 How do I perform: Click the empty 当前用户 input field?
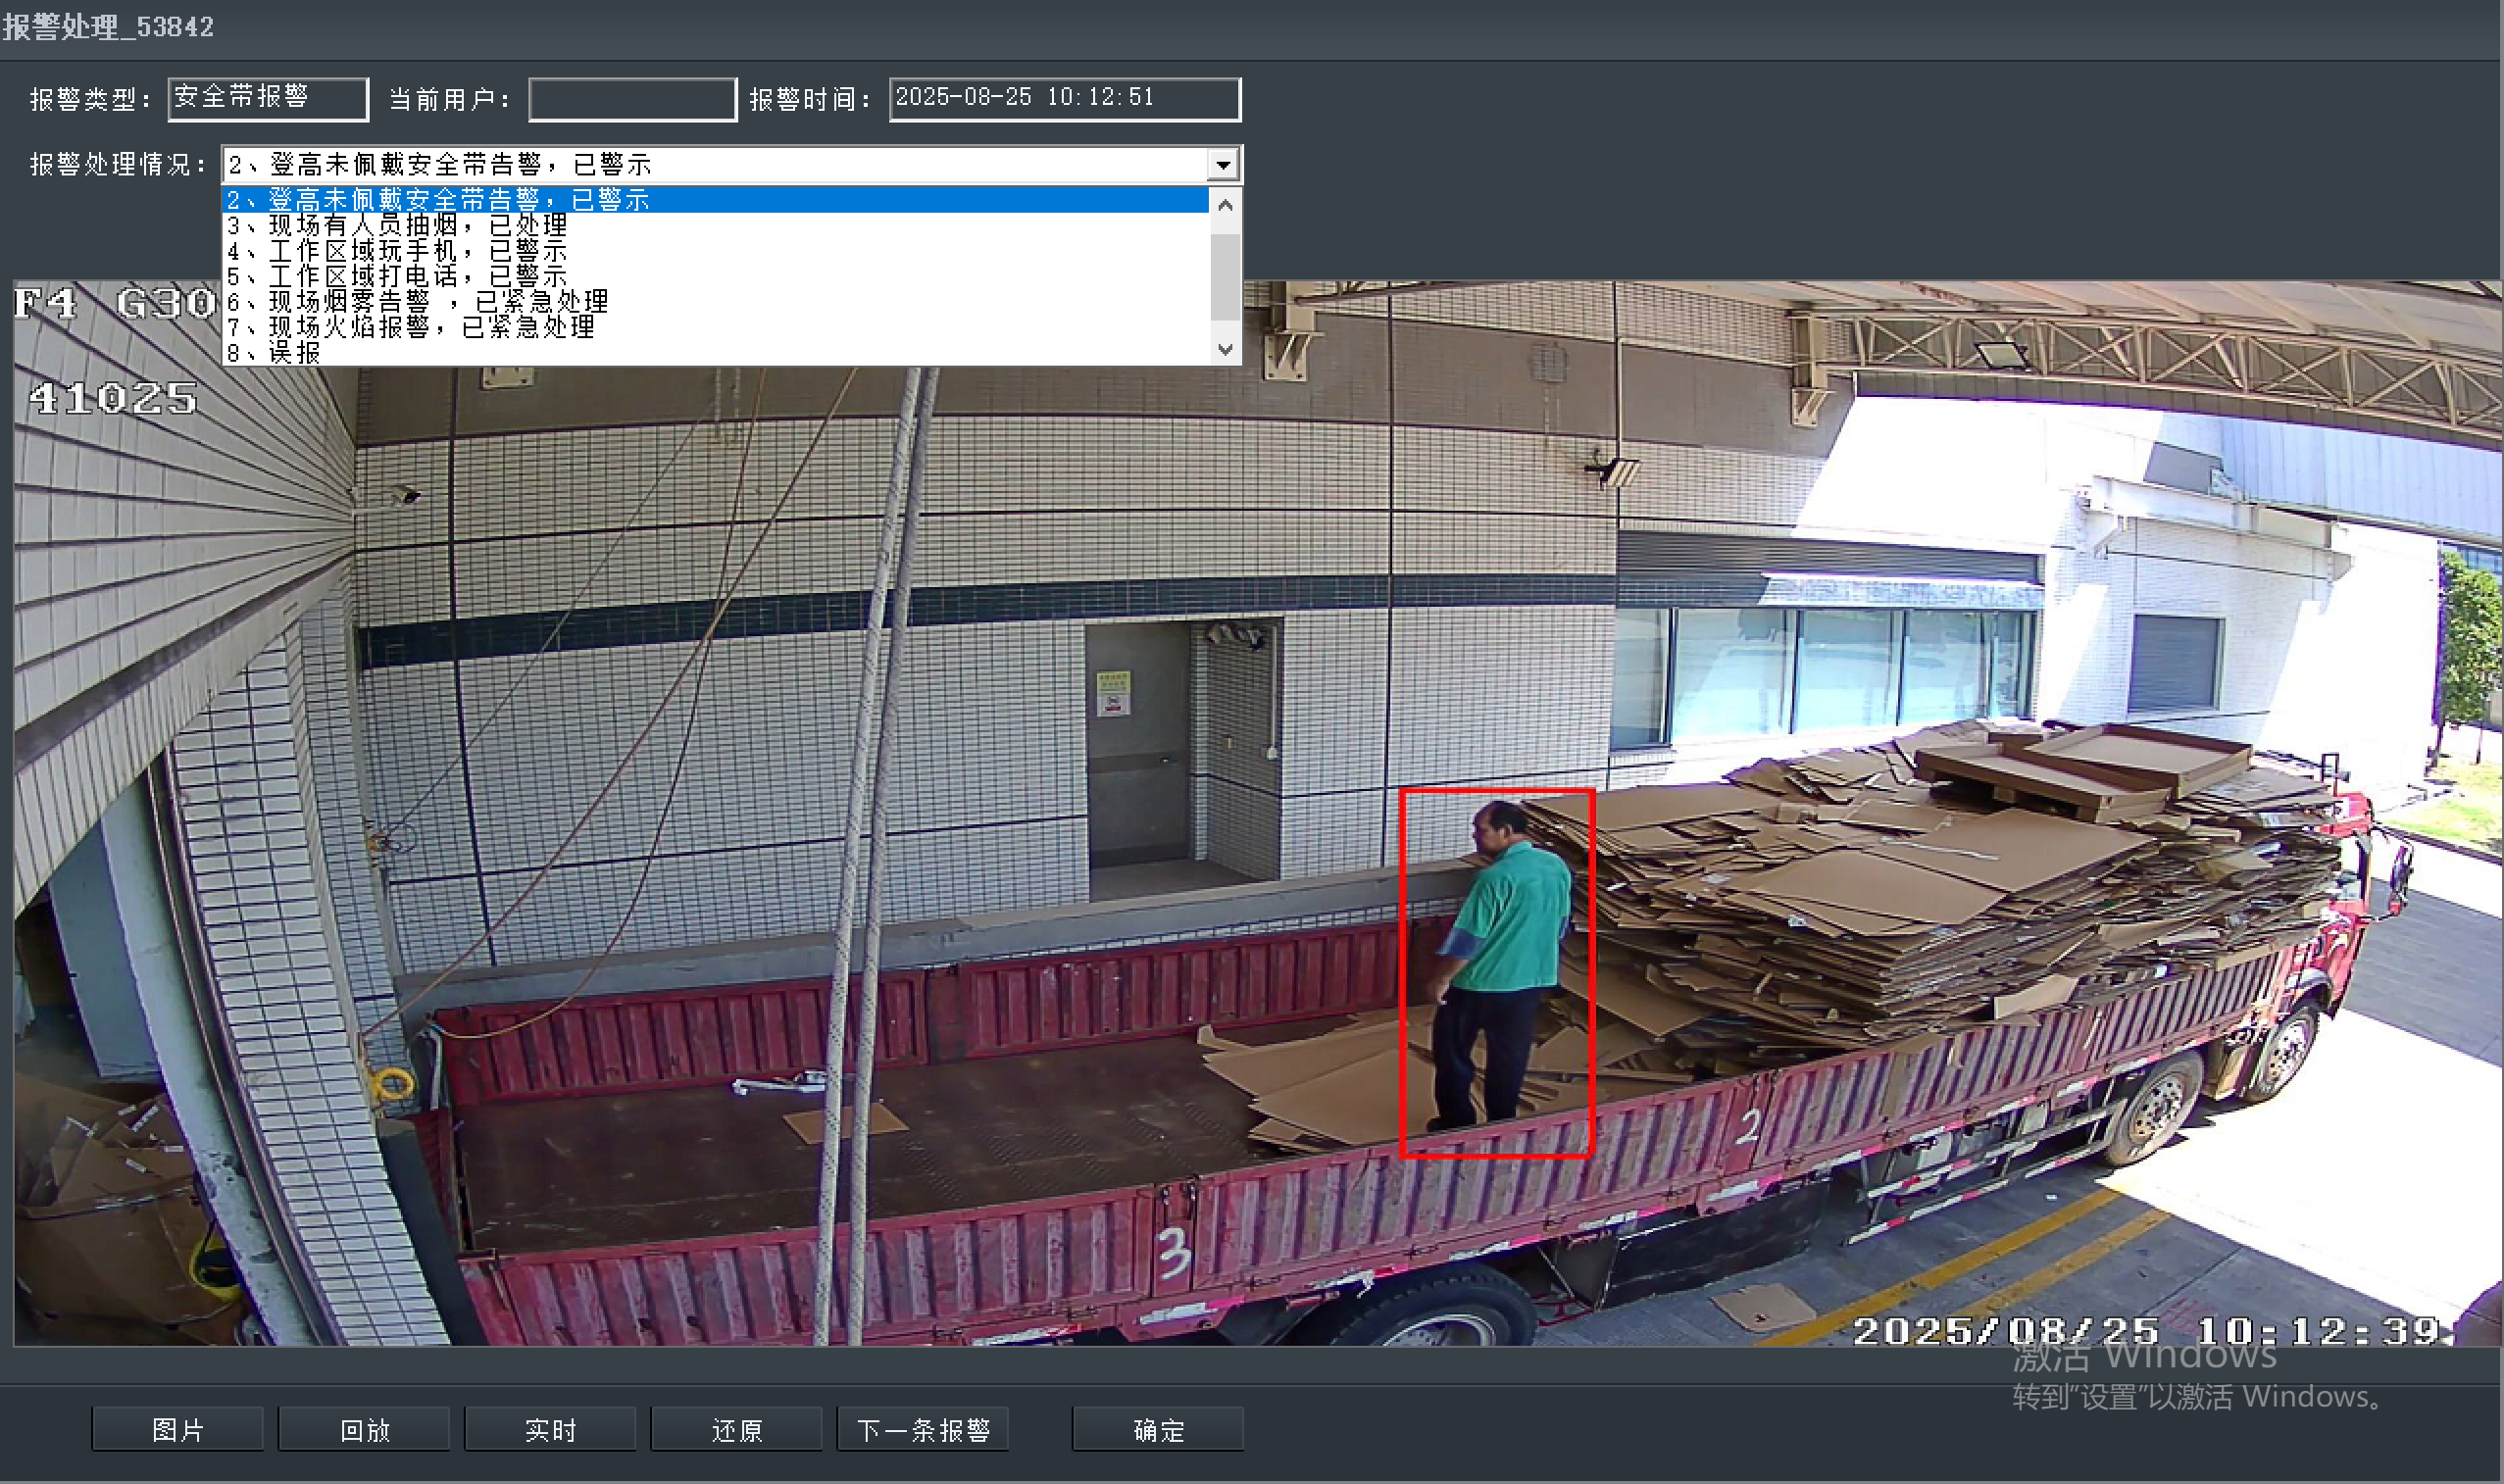click(x=631, y=98)
